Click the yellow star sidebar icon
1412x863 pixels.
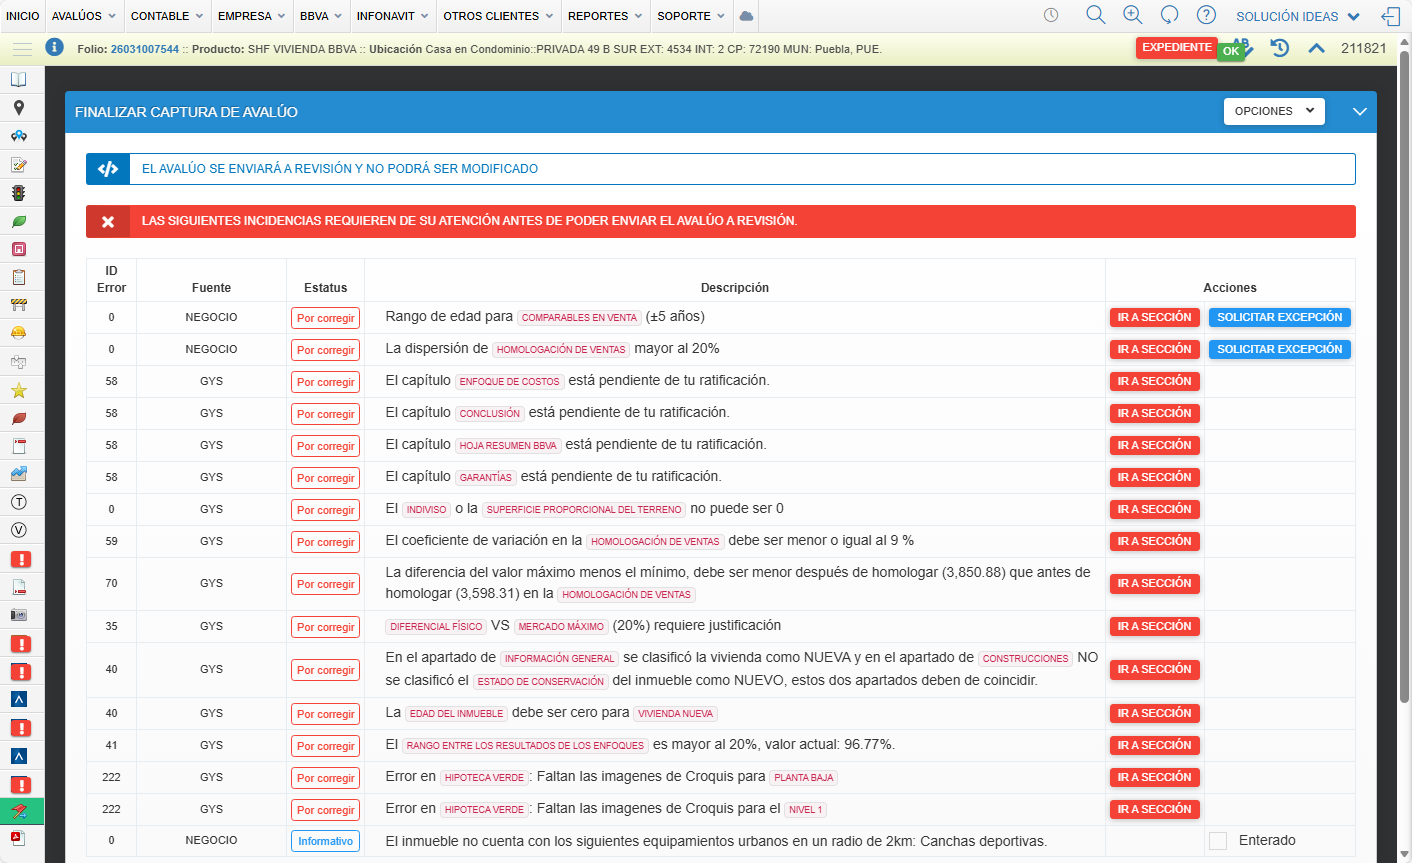pyautogui.click(x=18, y=390)
